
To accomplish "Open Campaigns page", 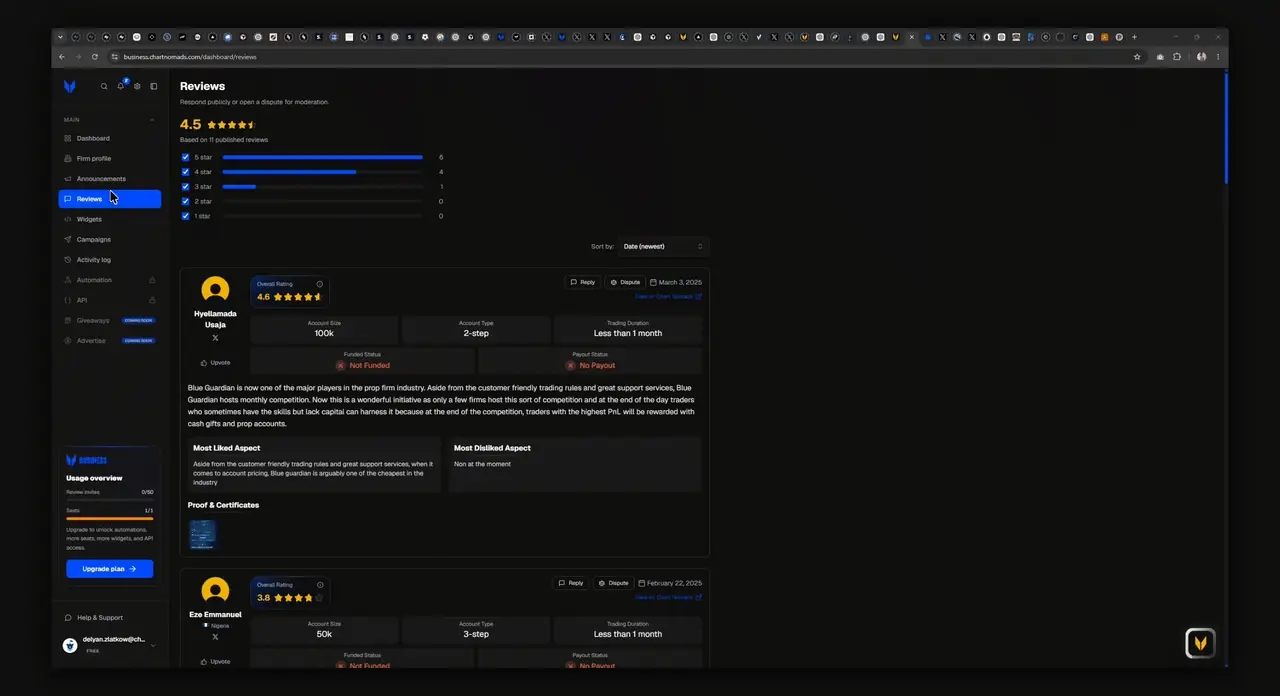I will tap(109, 239).
